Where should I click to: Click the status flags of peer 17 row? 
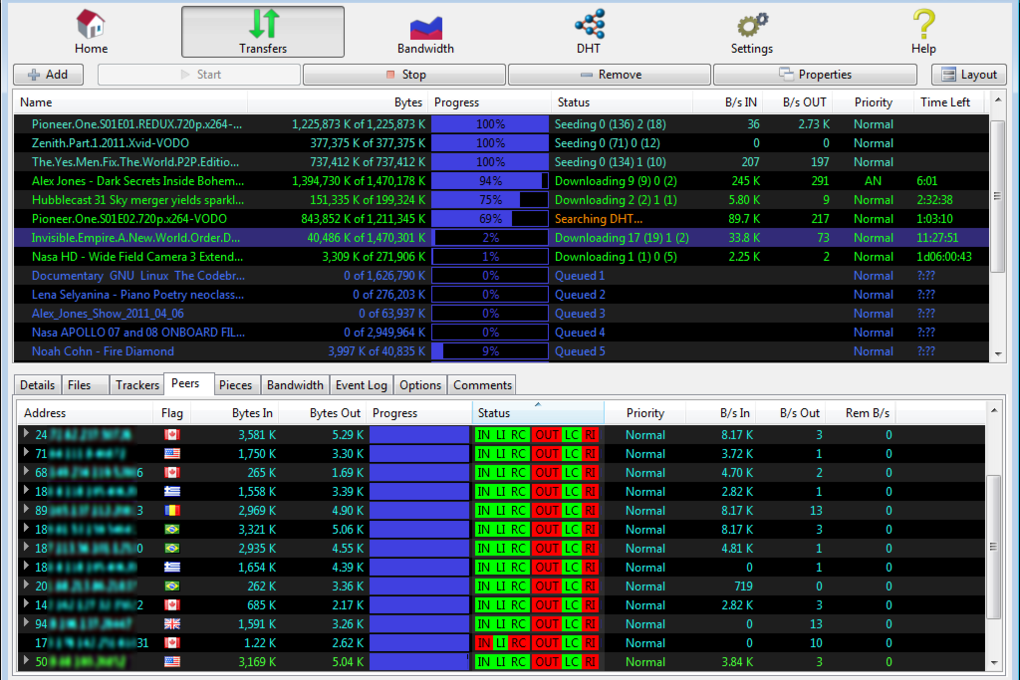pyautogui.click(x=537, y=643)
